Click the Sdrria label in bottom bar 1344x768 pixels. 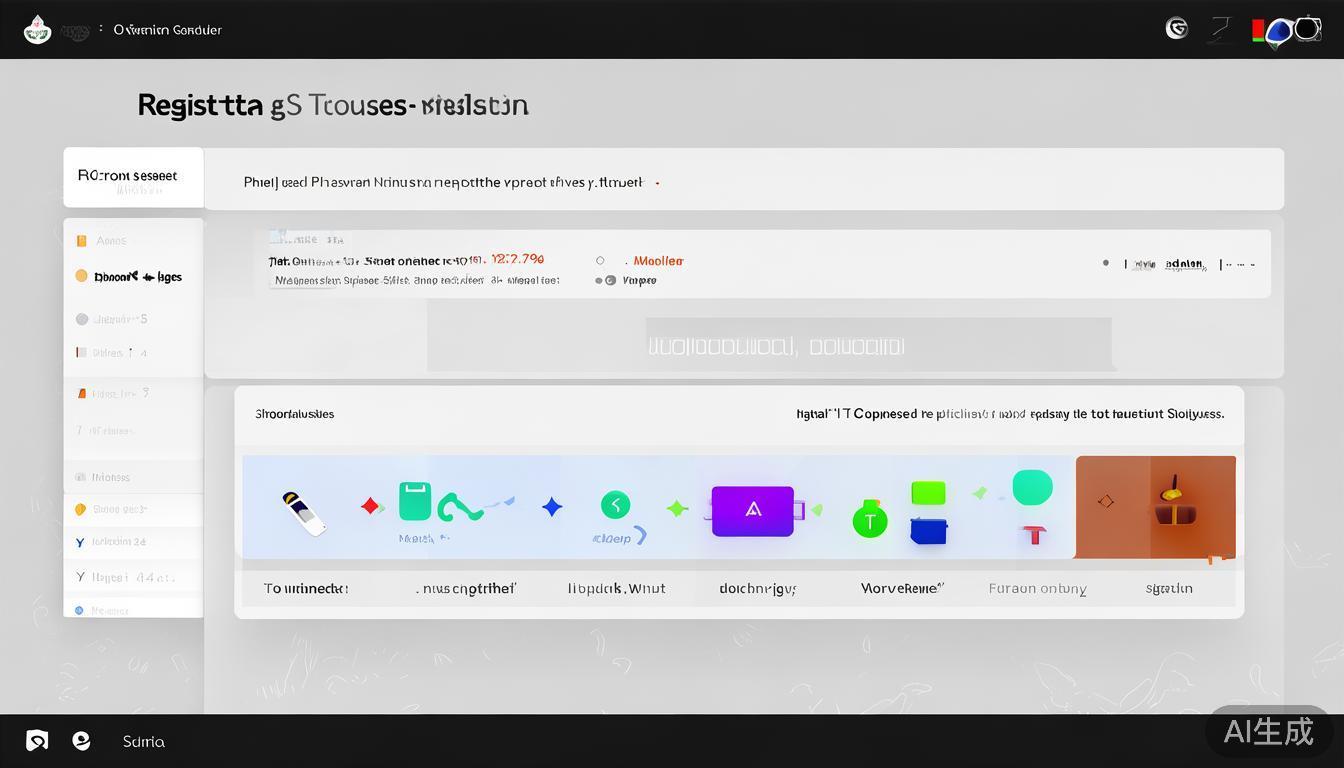(x=144, y=742)
